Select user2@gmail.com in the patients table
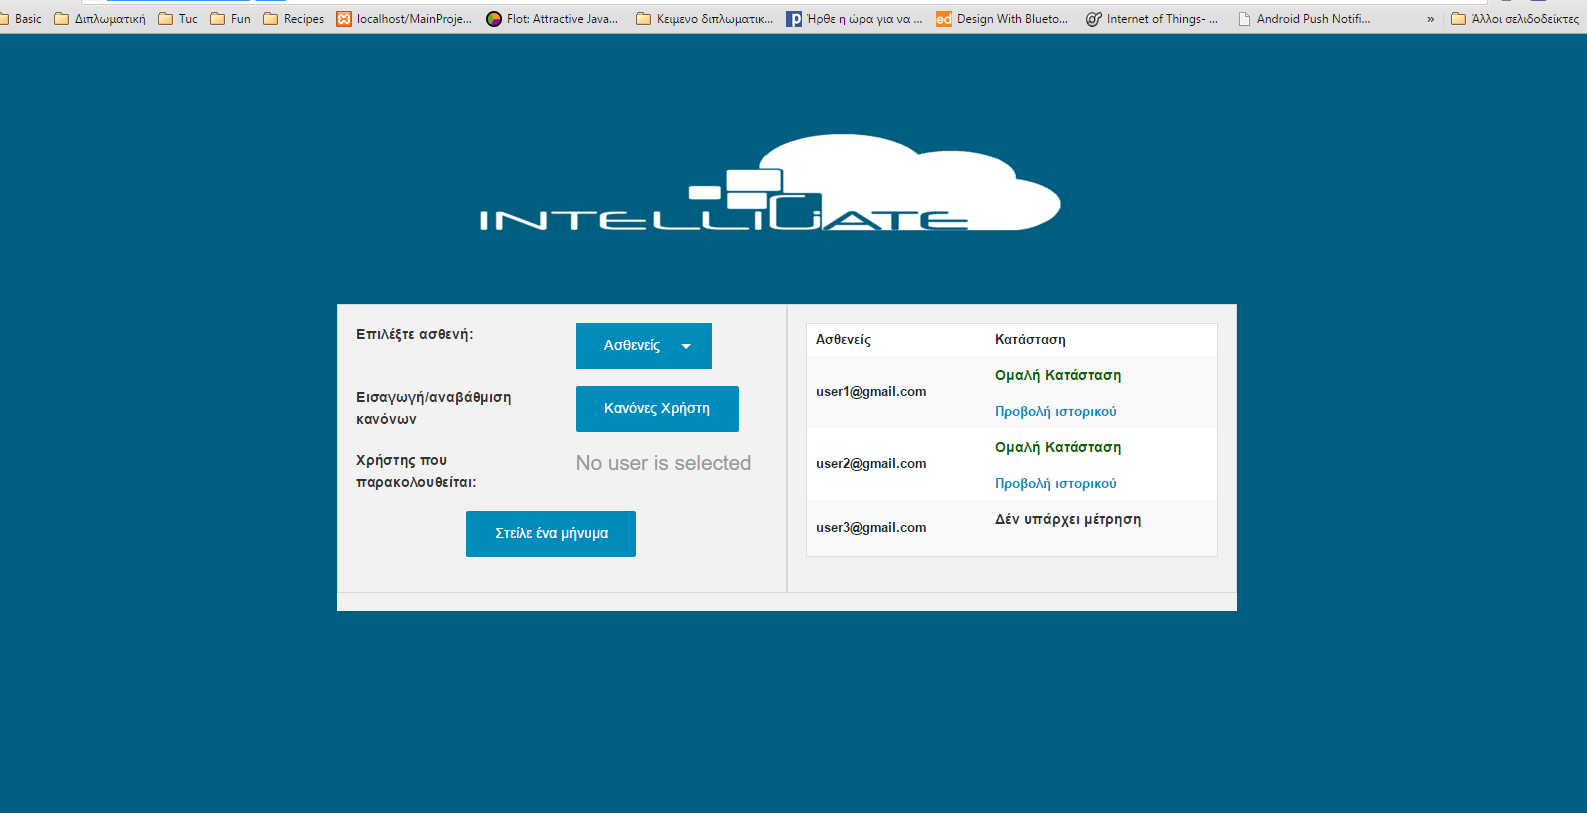 (871, 463)
